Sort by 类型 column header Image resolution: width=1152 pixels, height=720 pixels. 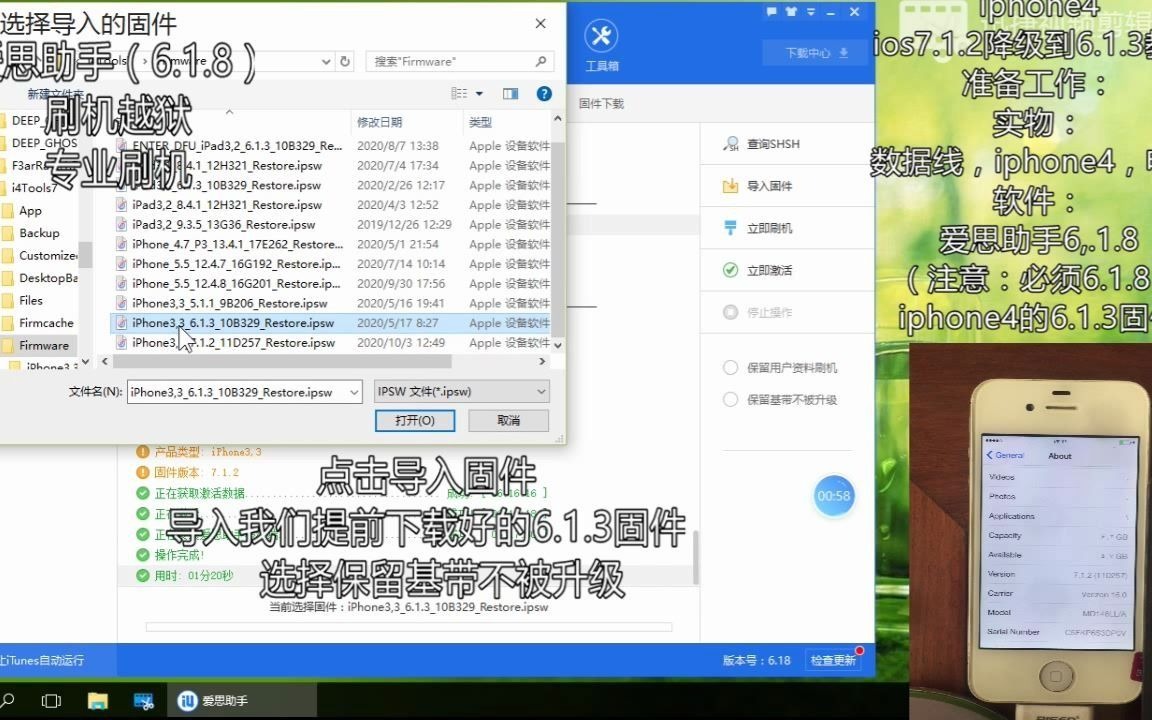(480, 122)
